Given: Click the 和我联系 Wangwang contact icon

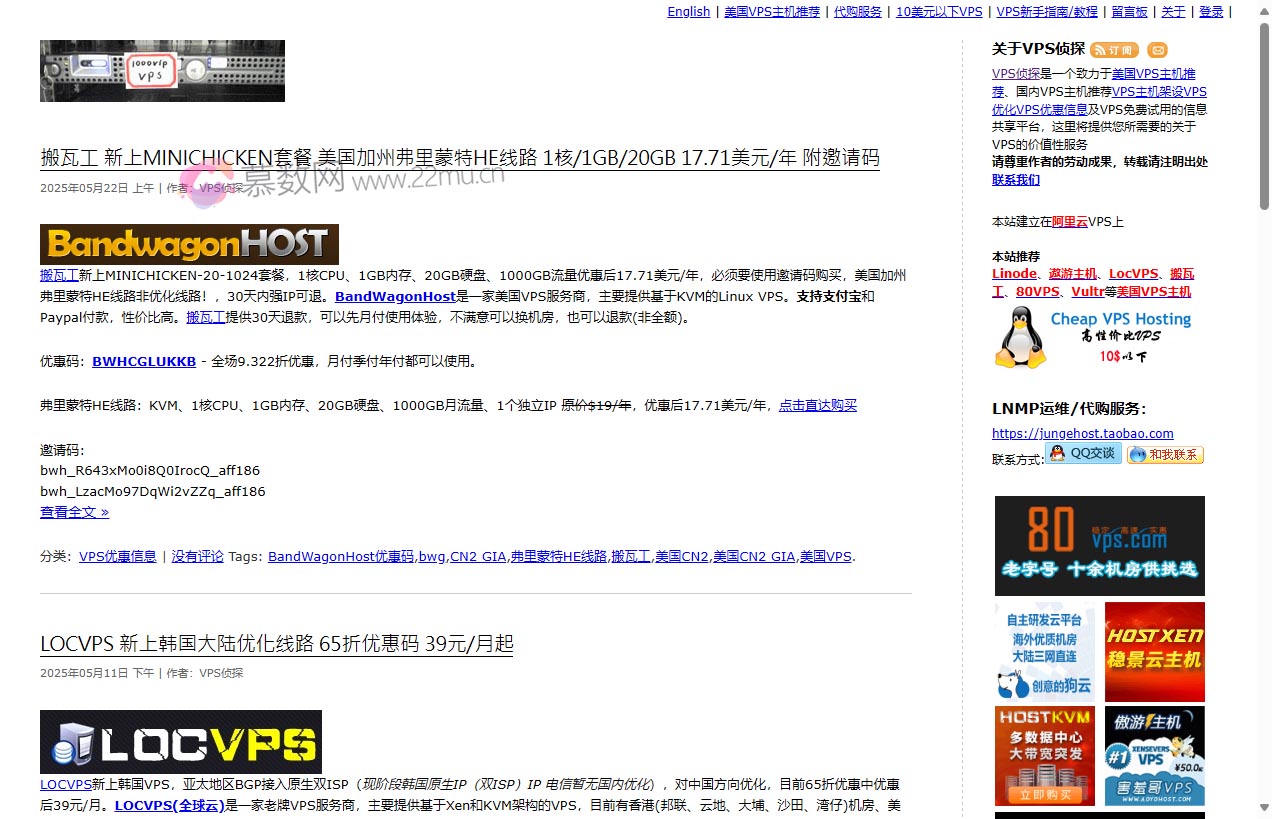Looking at the screenshot, I should (x=1165, y=454).
